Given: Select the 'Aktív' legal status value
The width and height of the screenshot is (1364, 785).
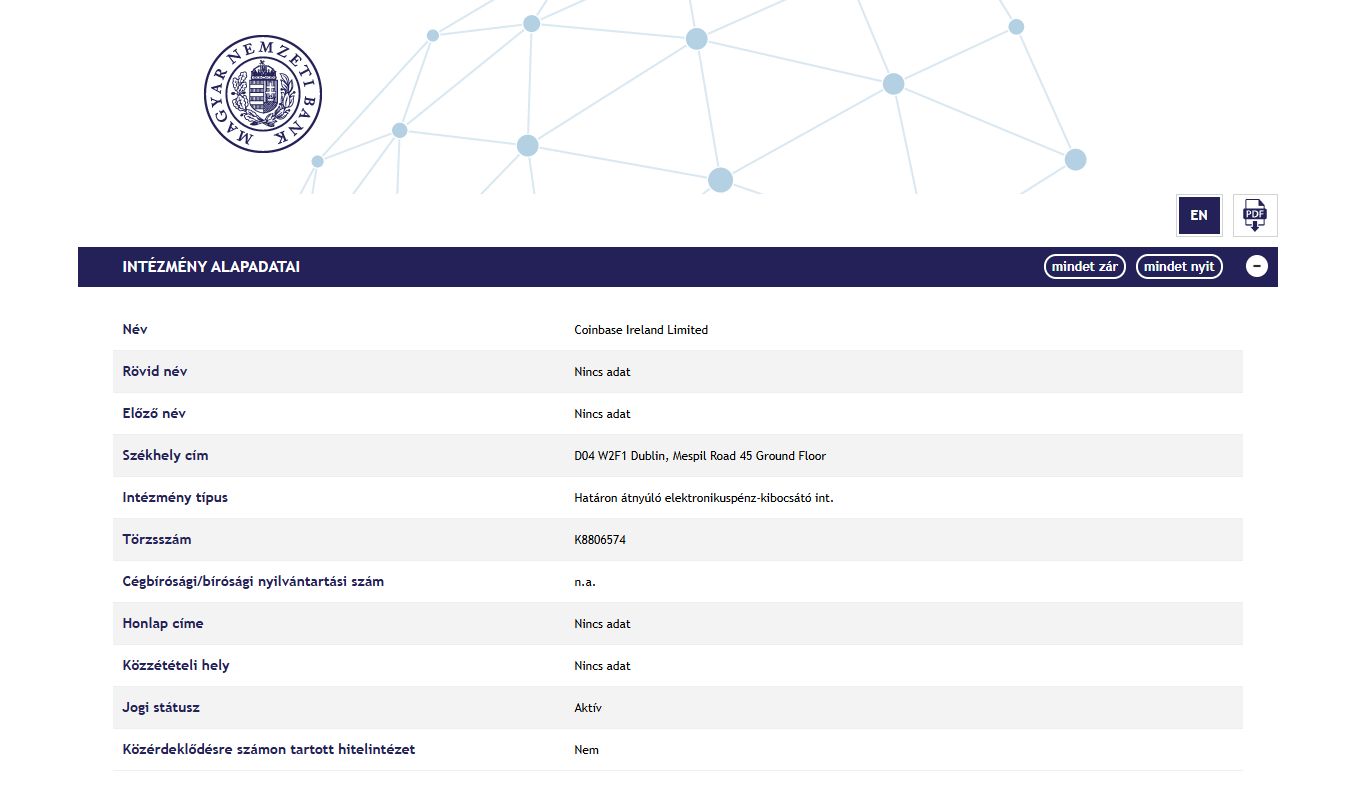Looking at the screenshot, I should click(588, 708).
